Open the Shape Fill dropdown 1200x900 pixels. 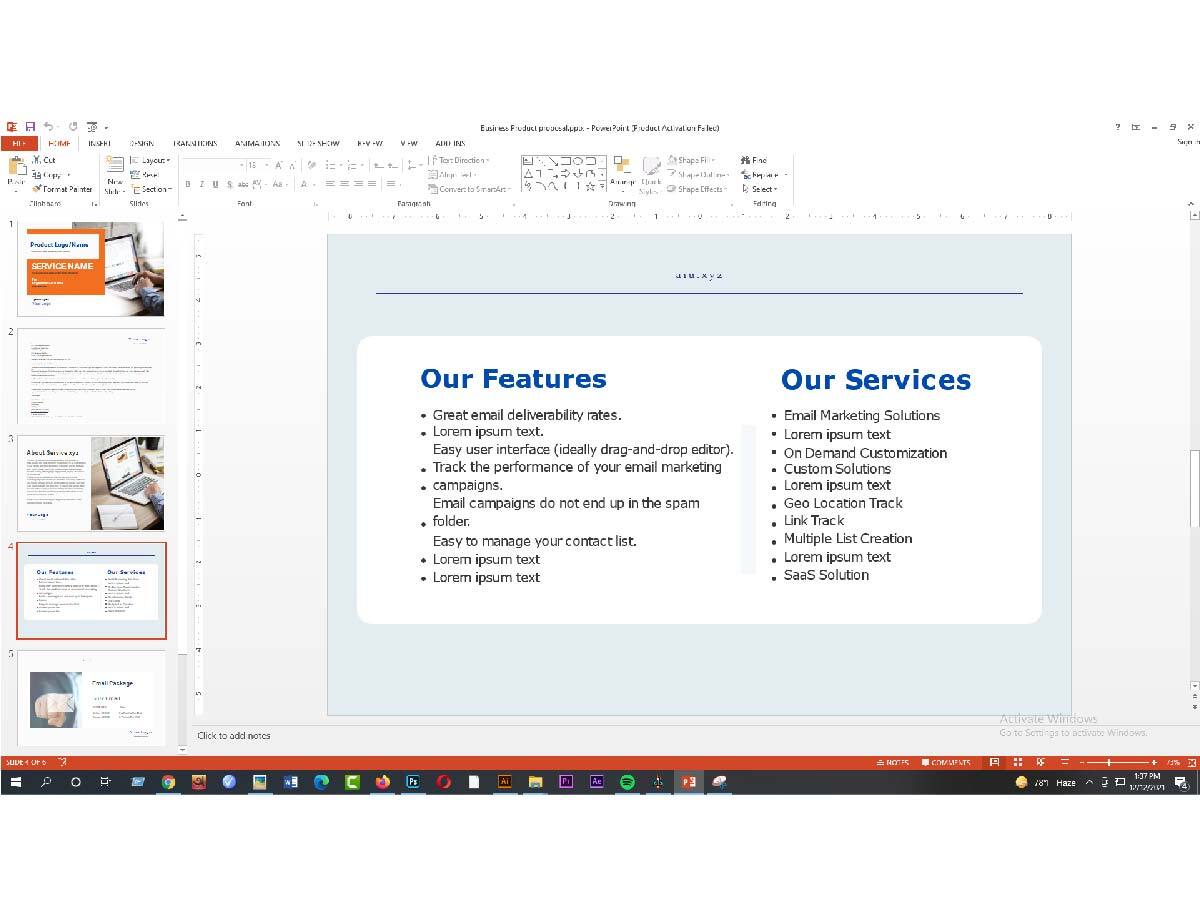tap(696, 160)
